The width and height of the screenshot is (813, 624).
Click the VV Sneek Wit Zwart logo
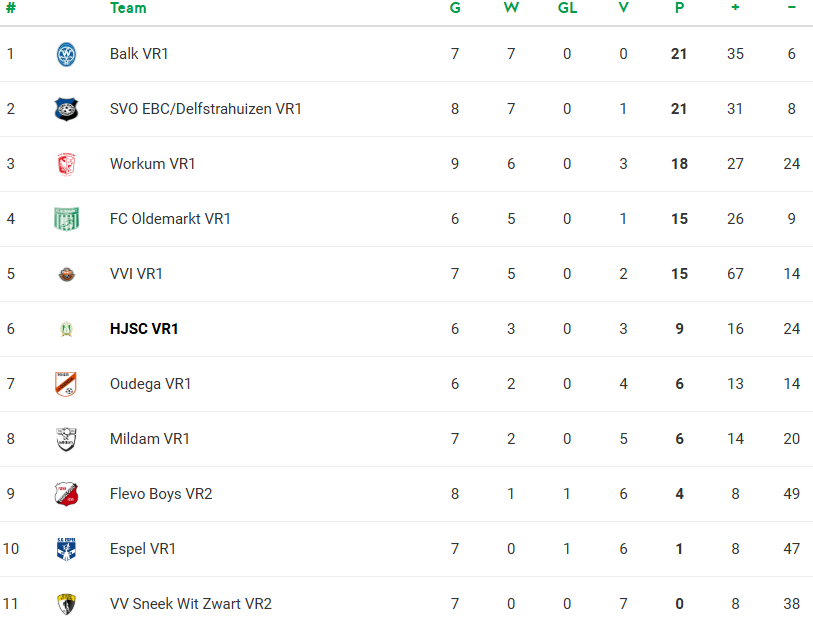66,604
